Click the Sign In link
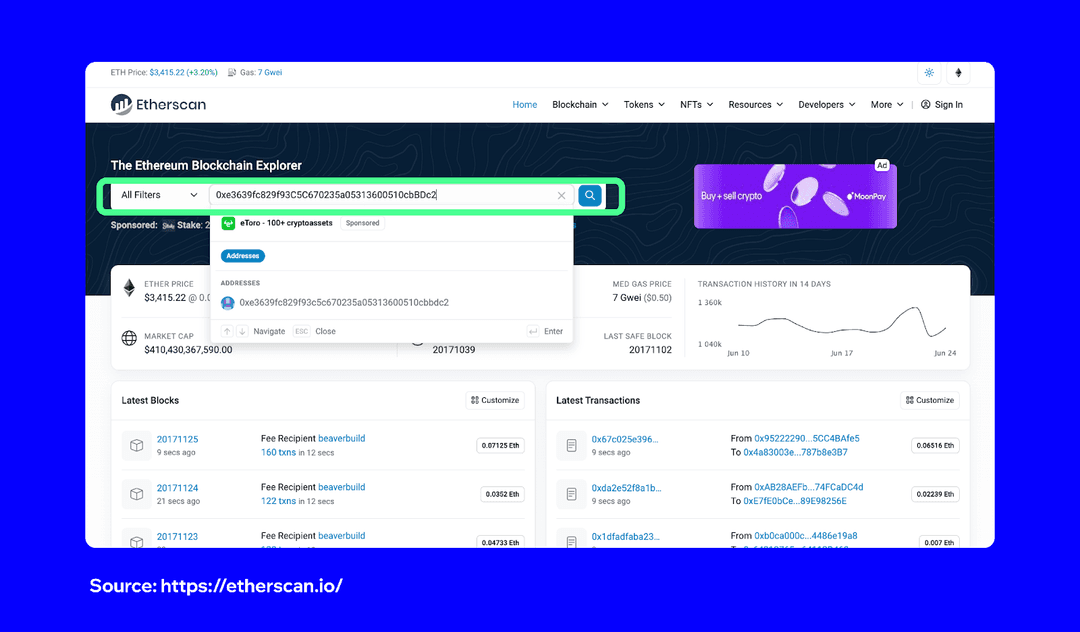Image resolution: width=1080 pixels, height=632 pixels. (941, 104)
